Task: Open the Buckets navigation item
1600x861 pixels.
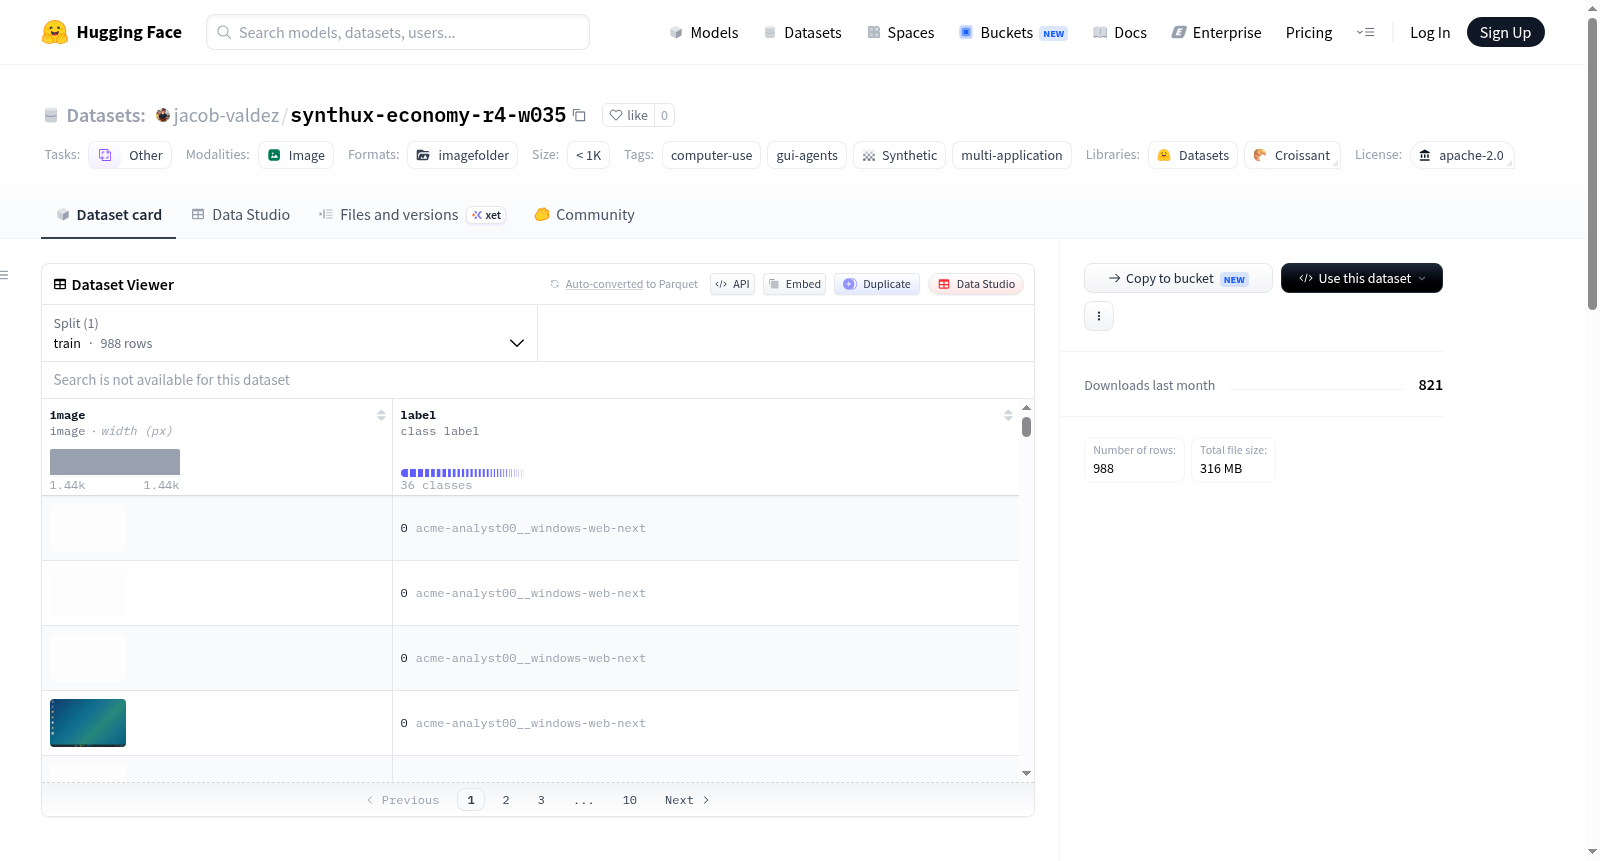Action: pos(1013,32)
